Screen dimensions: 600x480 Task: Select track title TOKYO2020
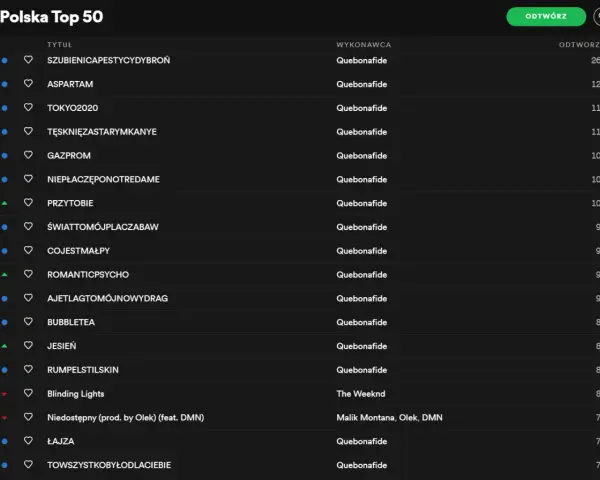[73, 108]
